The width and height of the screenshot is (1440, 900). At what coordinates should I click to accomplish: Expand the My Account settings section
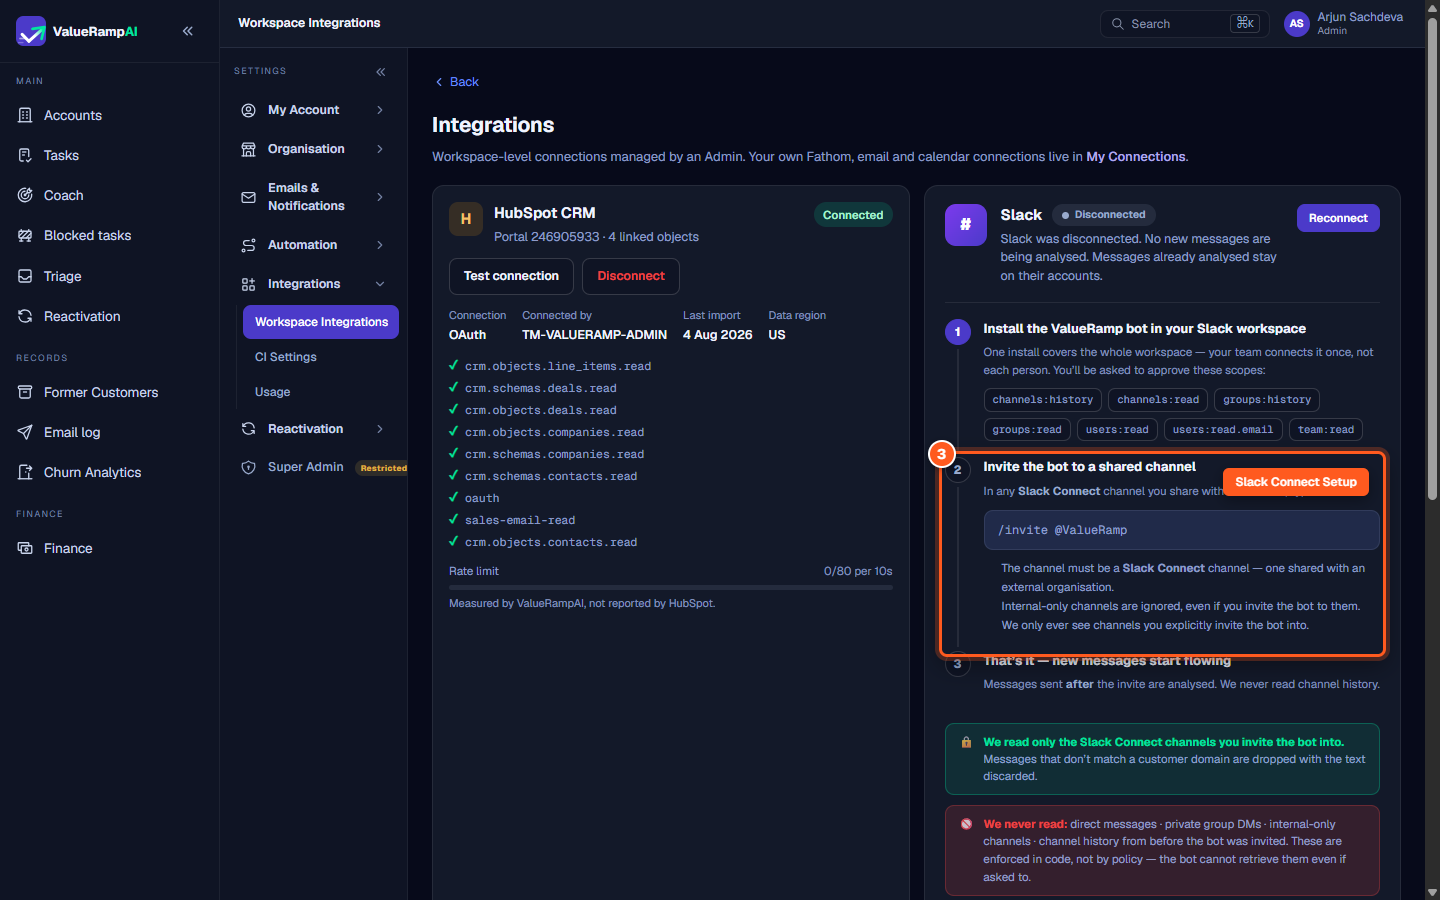click(380, 110)
